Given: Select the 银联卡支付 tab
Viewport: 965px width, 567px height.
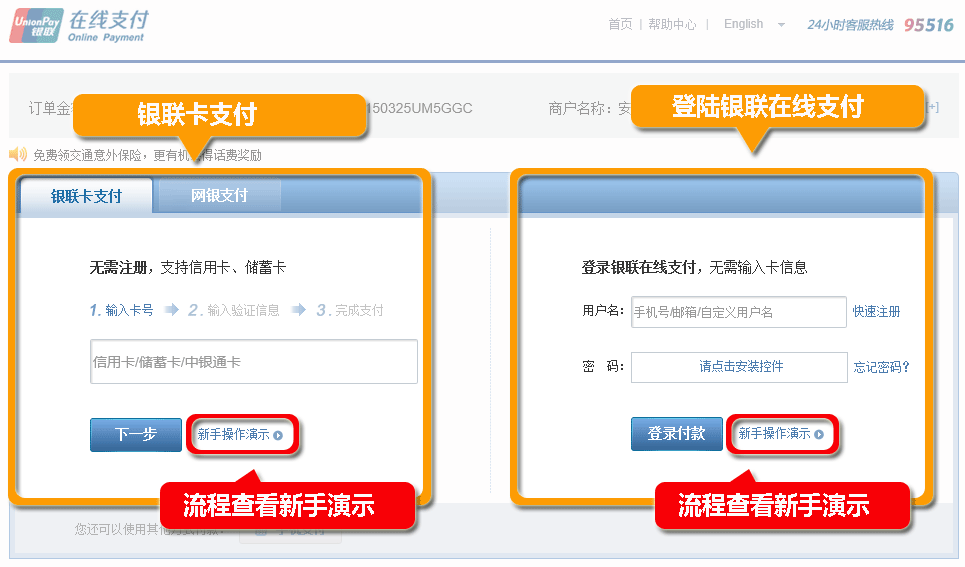Looking at the screenshot, I should pyautogui.click(x=86, y=196).
